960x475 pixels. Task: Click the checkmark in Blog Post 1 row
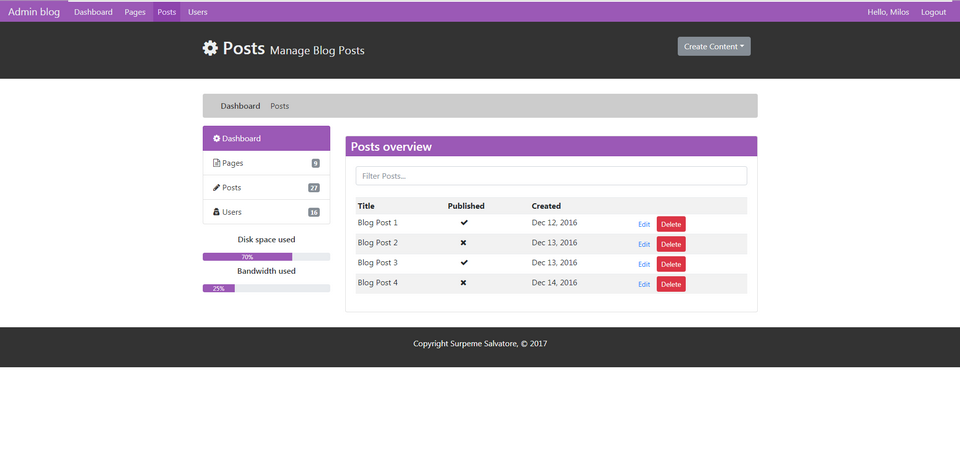464,223
